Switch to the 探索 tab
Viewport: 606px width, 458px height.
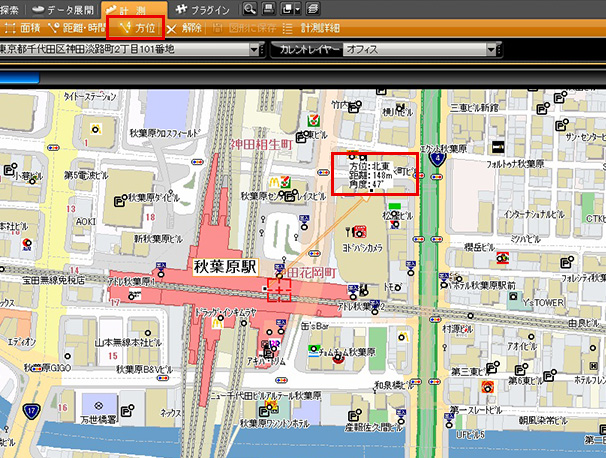click(x=9, y=9)
